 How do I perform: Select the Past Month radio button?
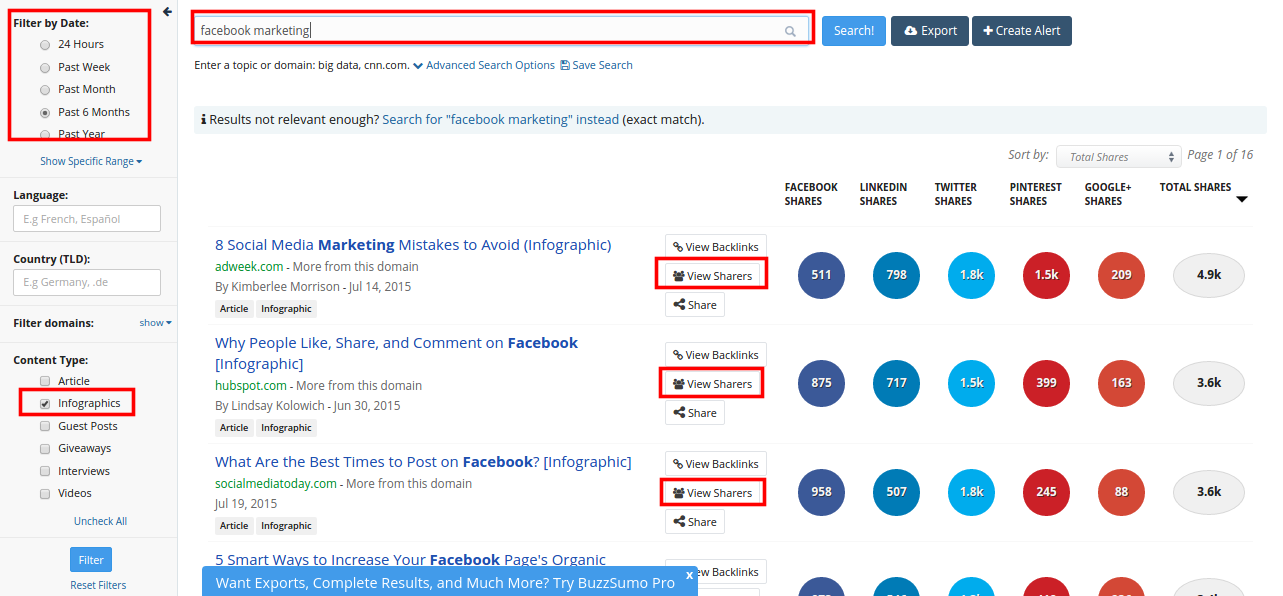[x=45, y=90]
